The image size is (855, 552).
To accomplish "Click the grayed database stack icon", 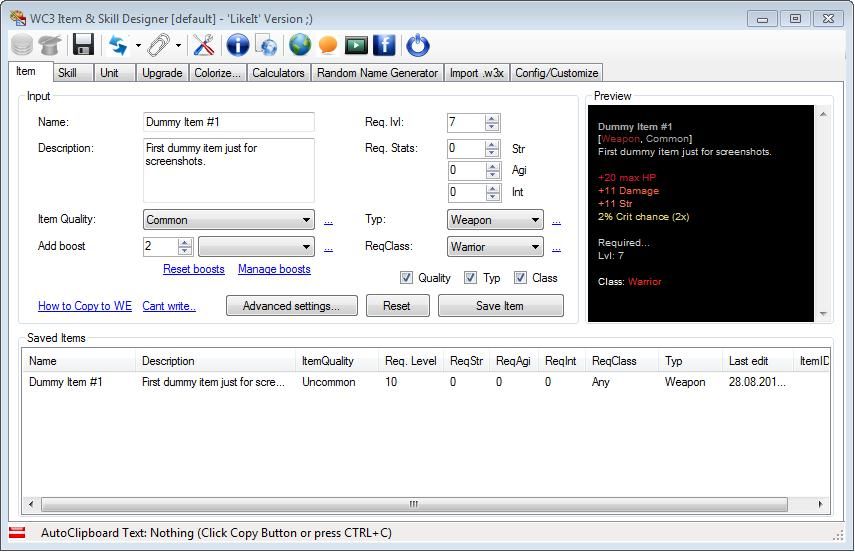I will (22, 45).
